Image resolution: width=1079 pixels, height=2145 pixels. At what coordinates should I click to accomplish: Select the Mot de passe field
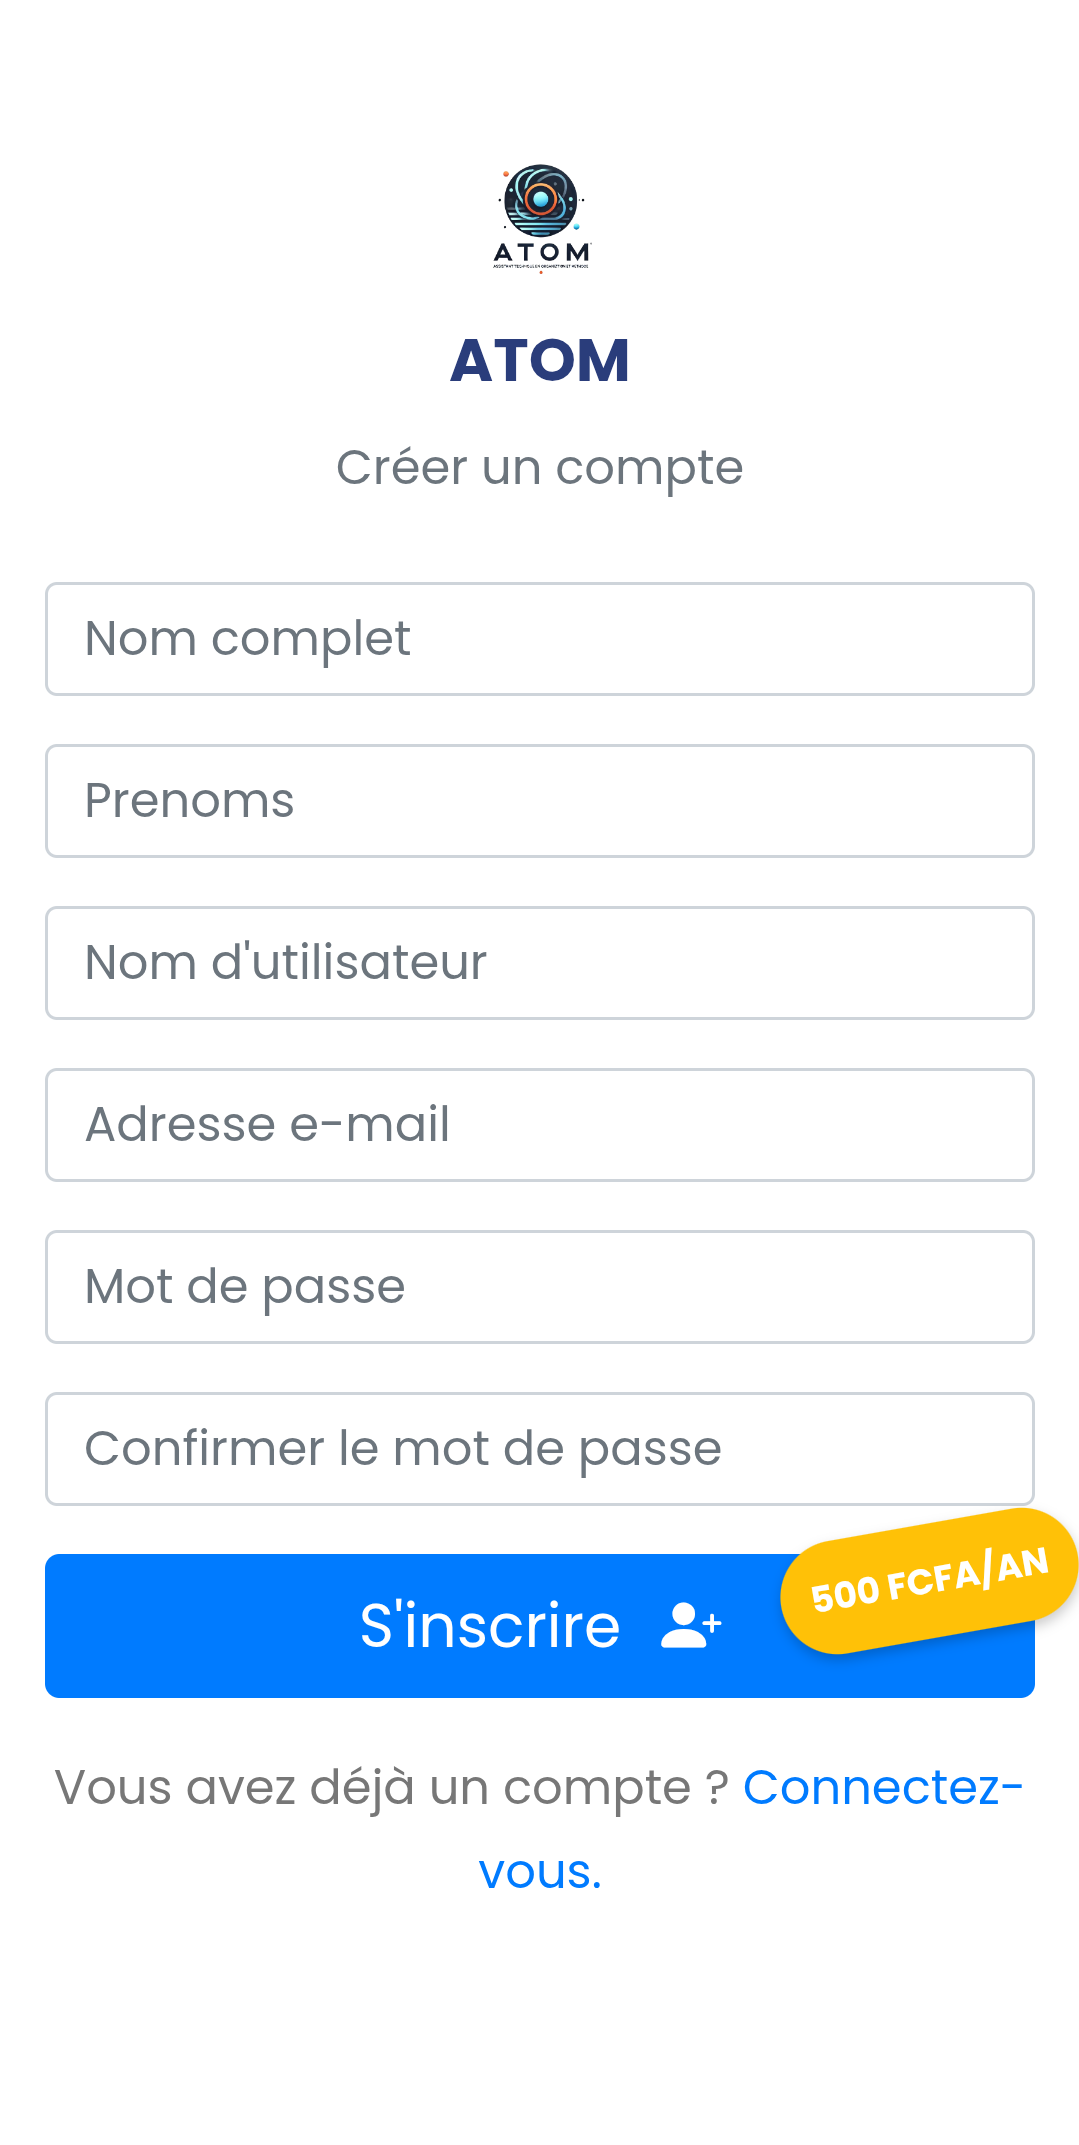(x=540, y=1287)
